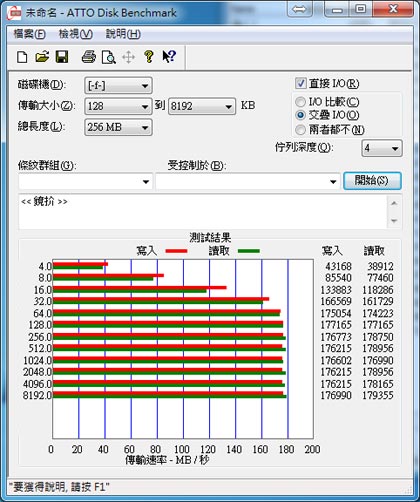This screenshot has height=502, width=420.
Task: Click write value 43168
Action: 338,266
